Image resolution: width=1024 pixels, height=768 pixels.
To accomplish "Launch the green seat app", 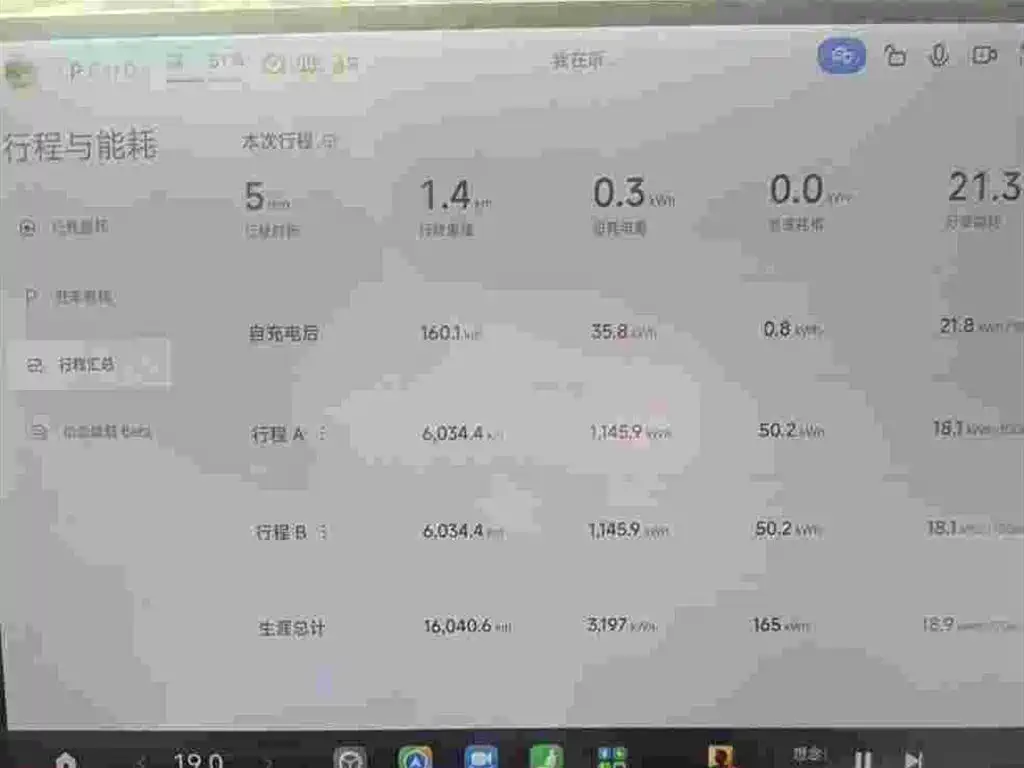I will click(x=547, y=758).
